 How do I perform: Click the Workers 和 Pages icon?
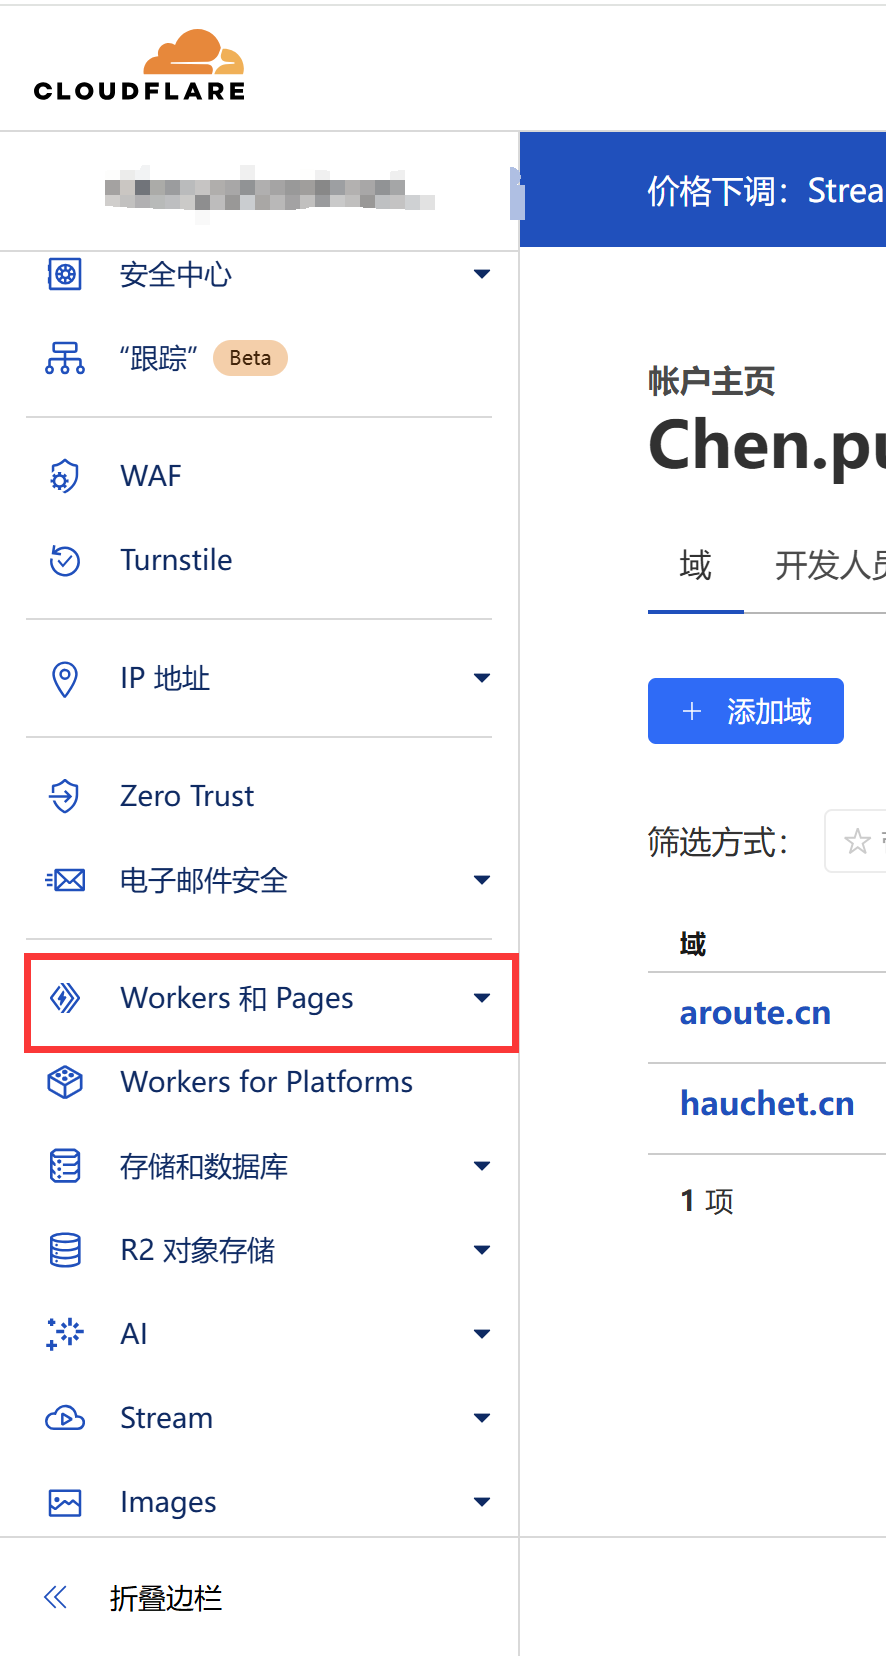click(x=65, y=998)
